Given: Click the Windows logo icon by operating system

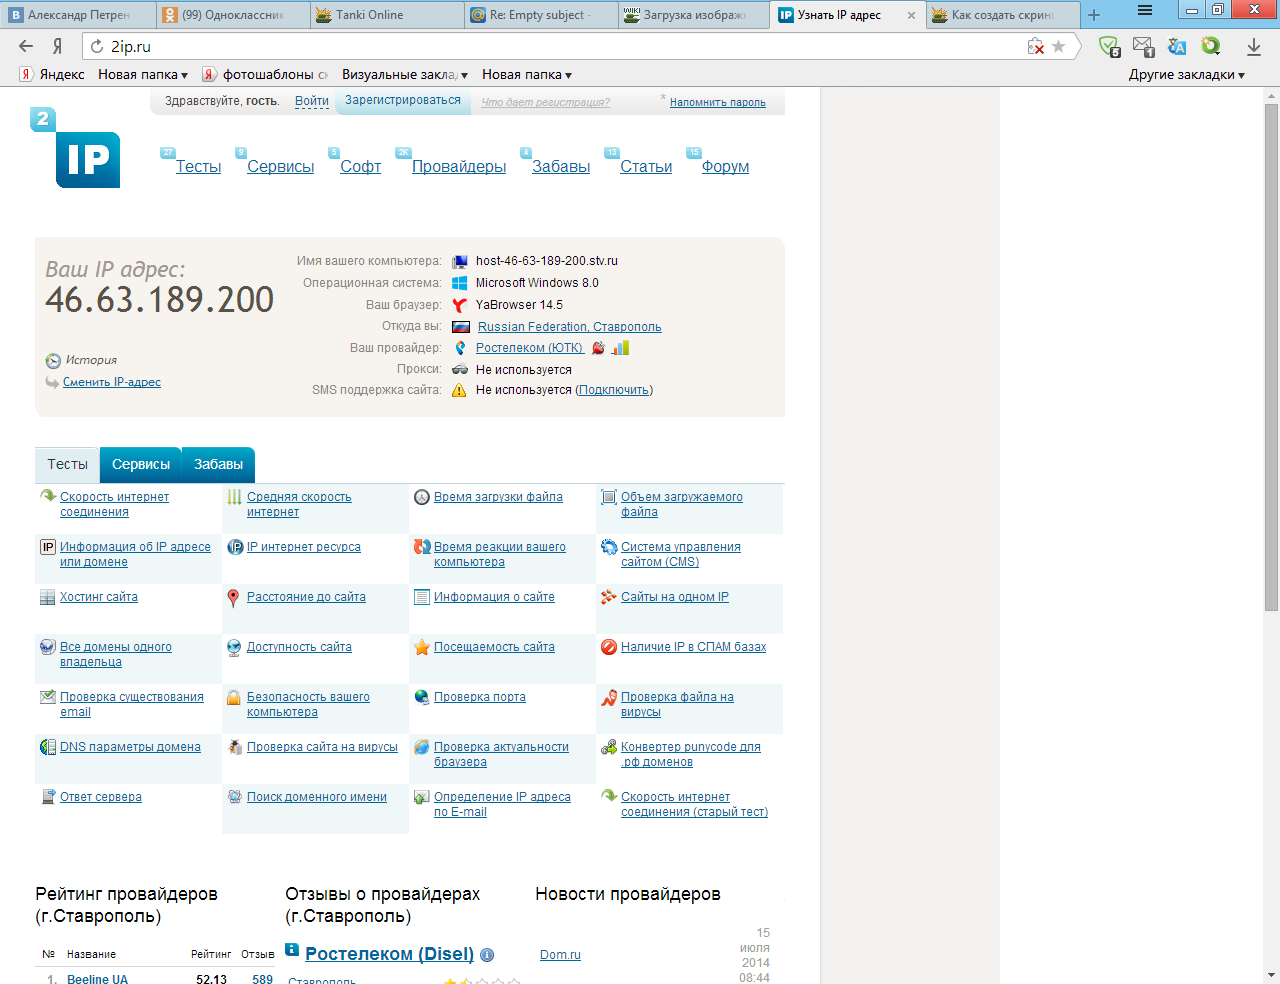Looking at the screenshot, I should pos(460,283).
